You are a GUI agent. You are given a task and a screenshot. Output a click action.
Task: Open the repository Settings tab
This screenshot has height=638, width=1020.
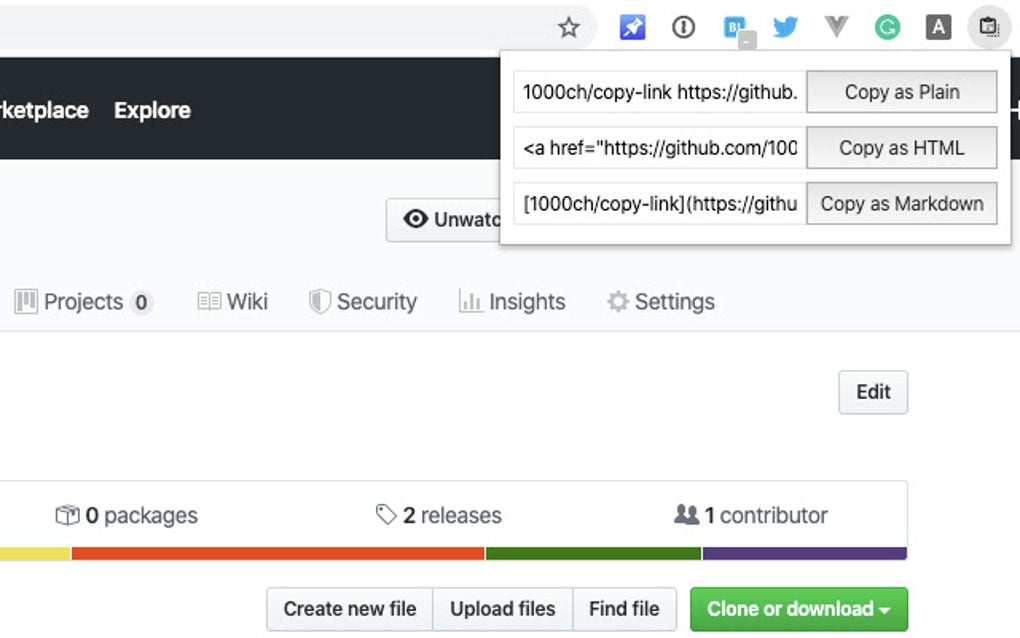click(661, 302)
